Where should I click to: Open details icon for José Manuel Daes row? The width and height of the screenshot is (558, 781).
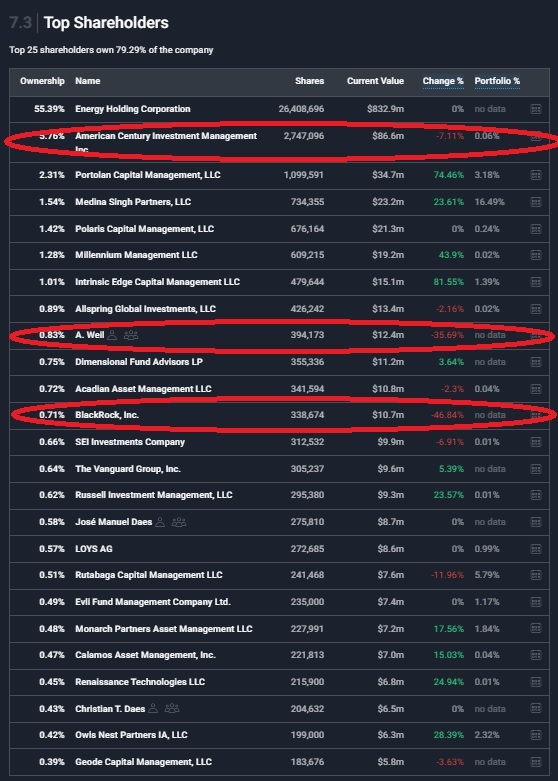(x=536, y=522)
